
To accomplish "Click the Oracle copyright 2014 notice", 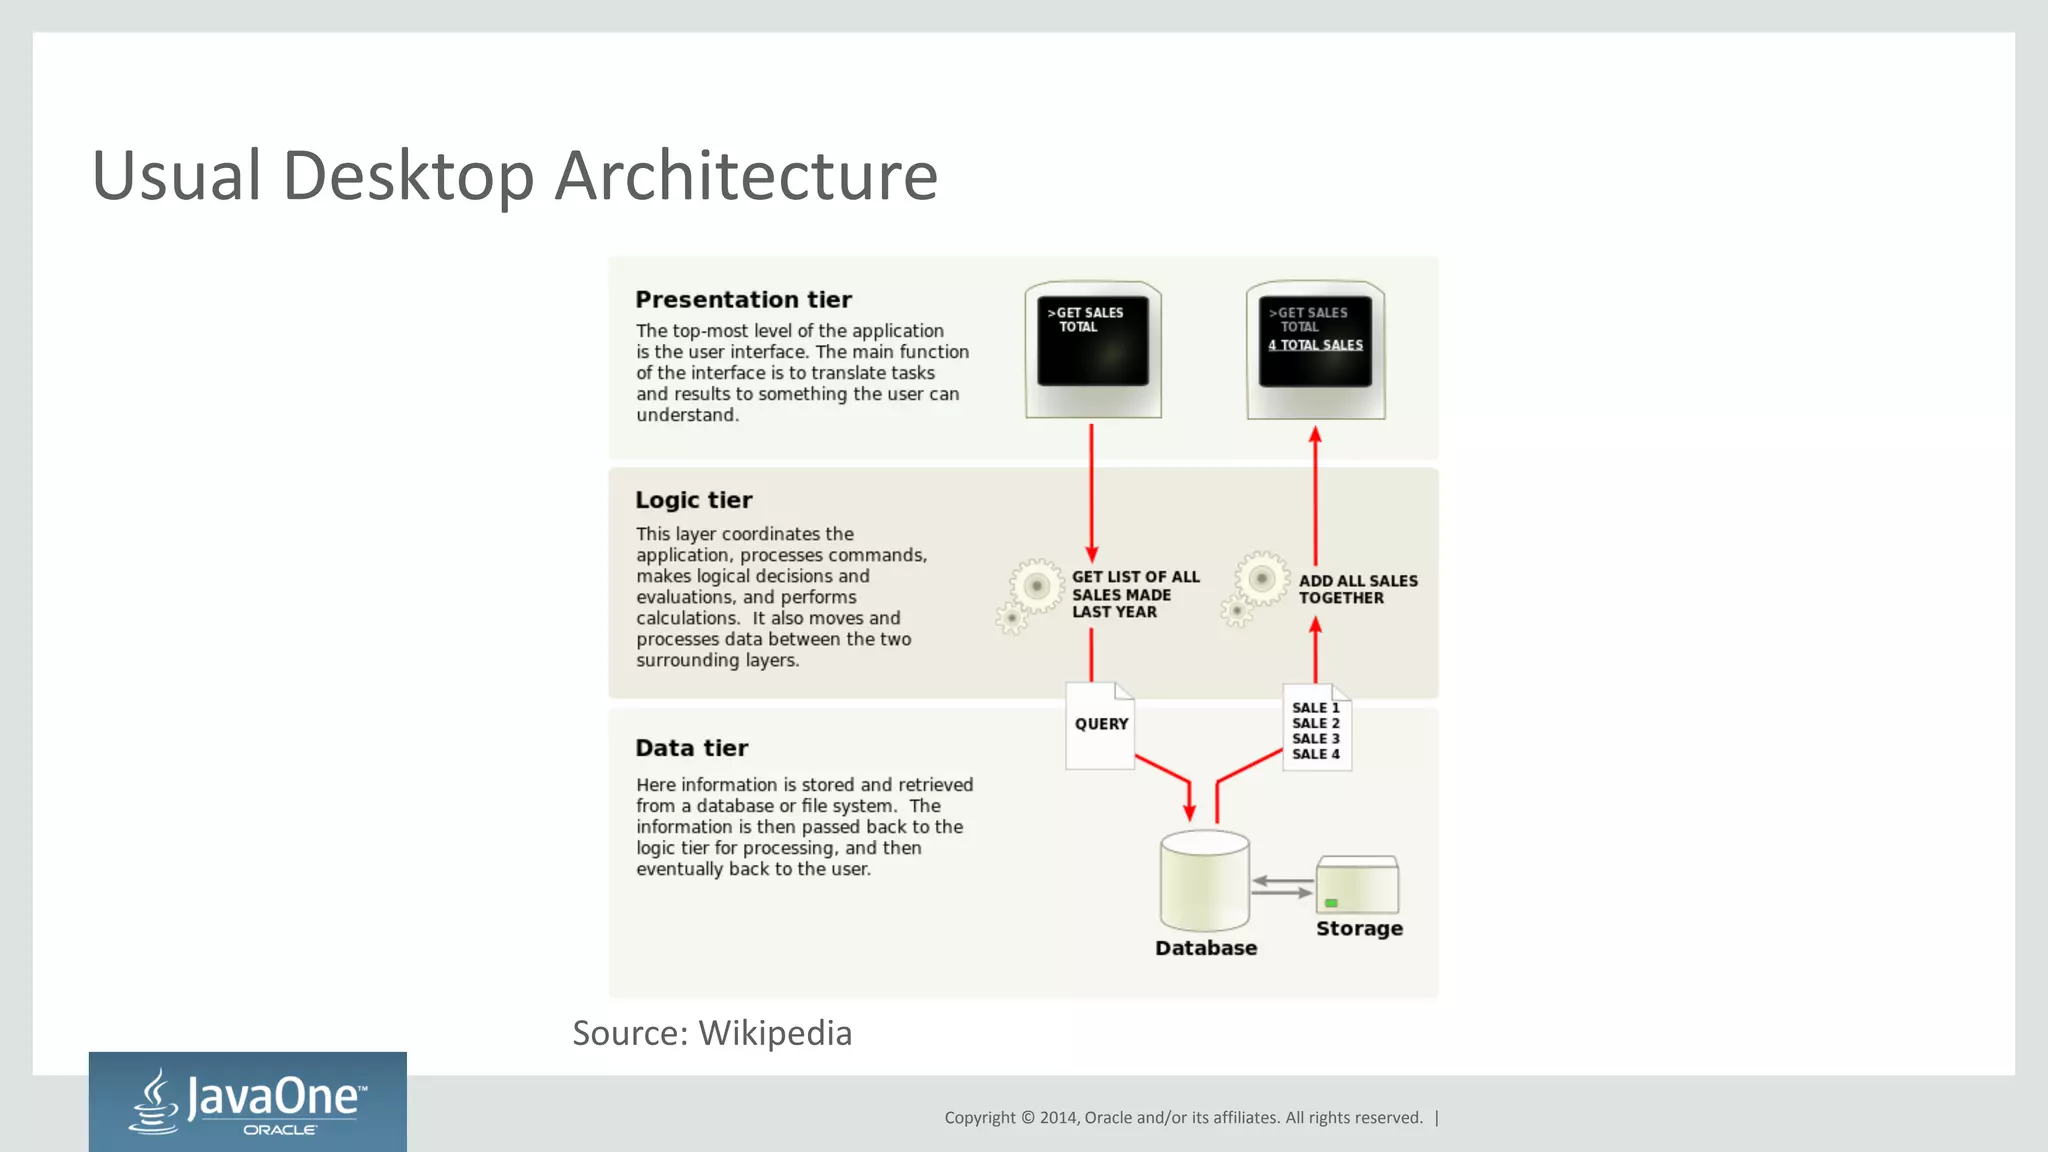I will tap(1184, 1118).
